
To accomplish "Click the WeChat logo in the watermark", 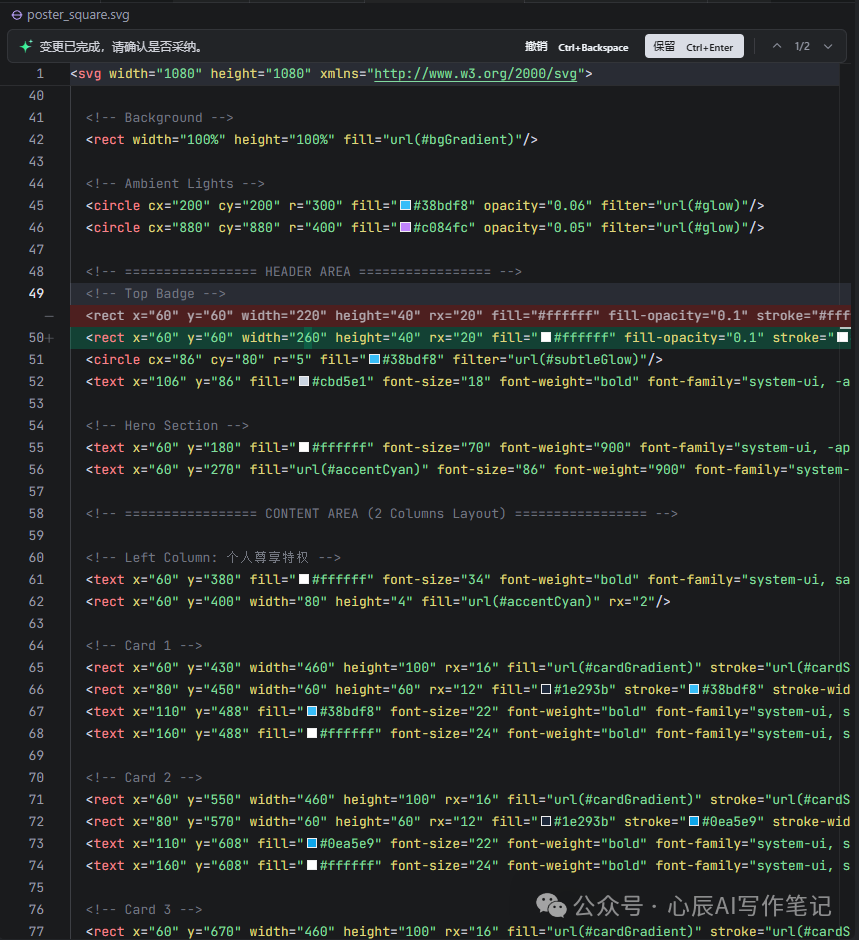I will coord(551,905).
